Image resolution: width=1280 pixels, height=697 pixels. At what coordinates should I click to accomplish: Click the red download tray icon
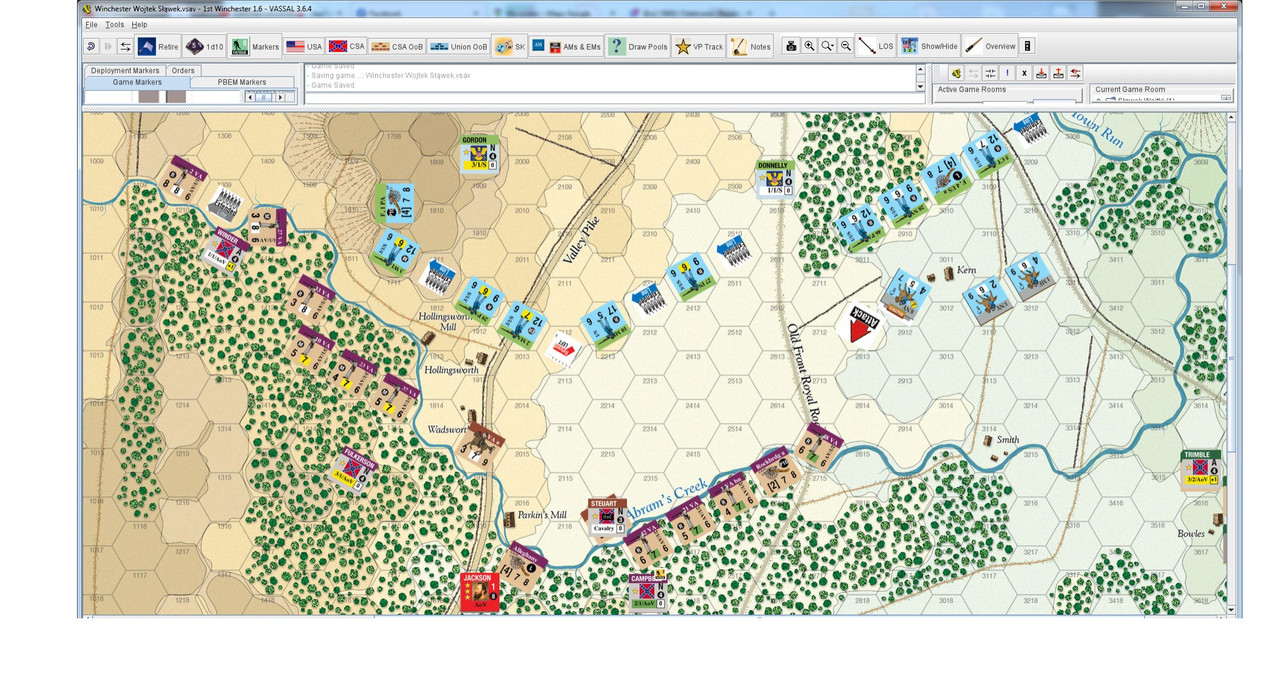(1041, 73)
